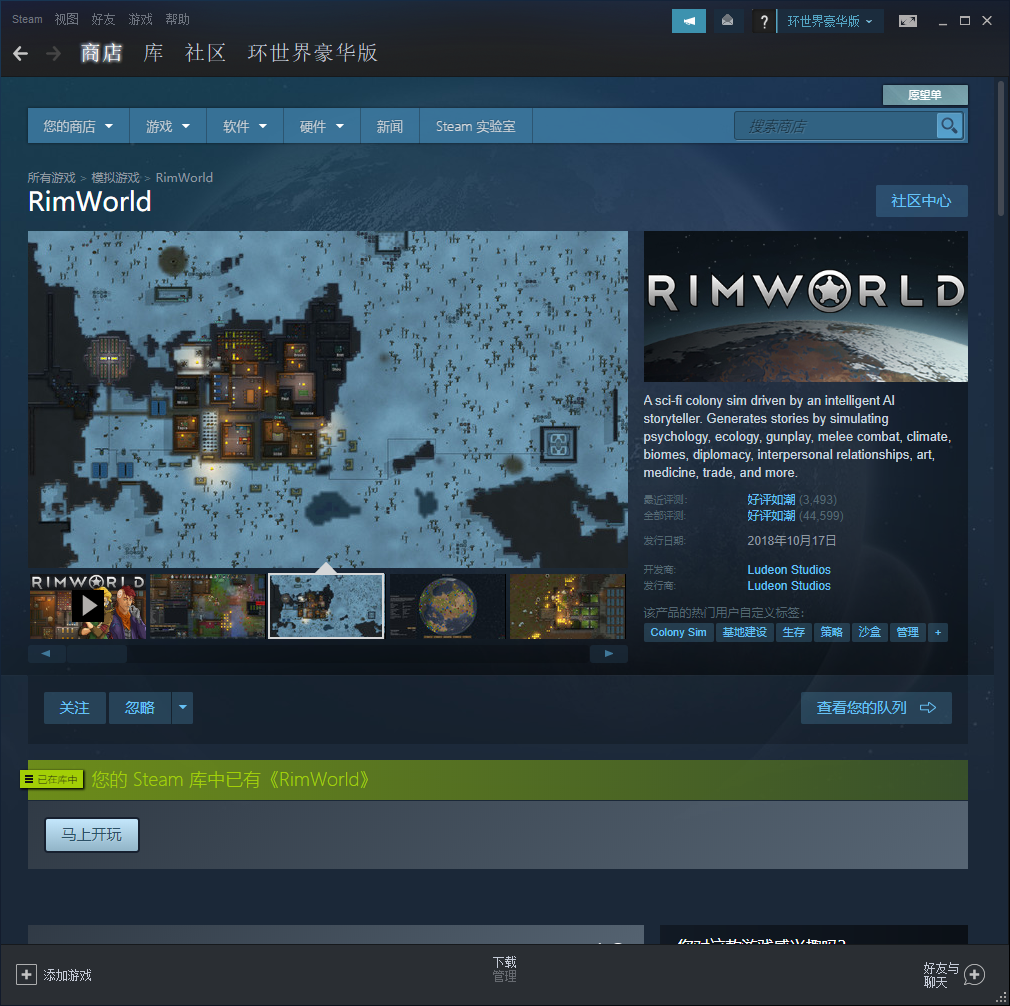Click the megaphone announcements icon
The image size is (1010, 1006).
688,21
